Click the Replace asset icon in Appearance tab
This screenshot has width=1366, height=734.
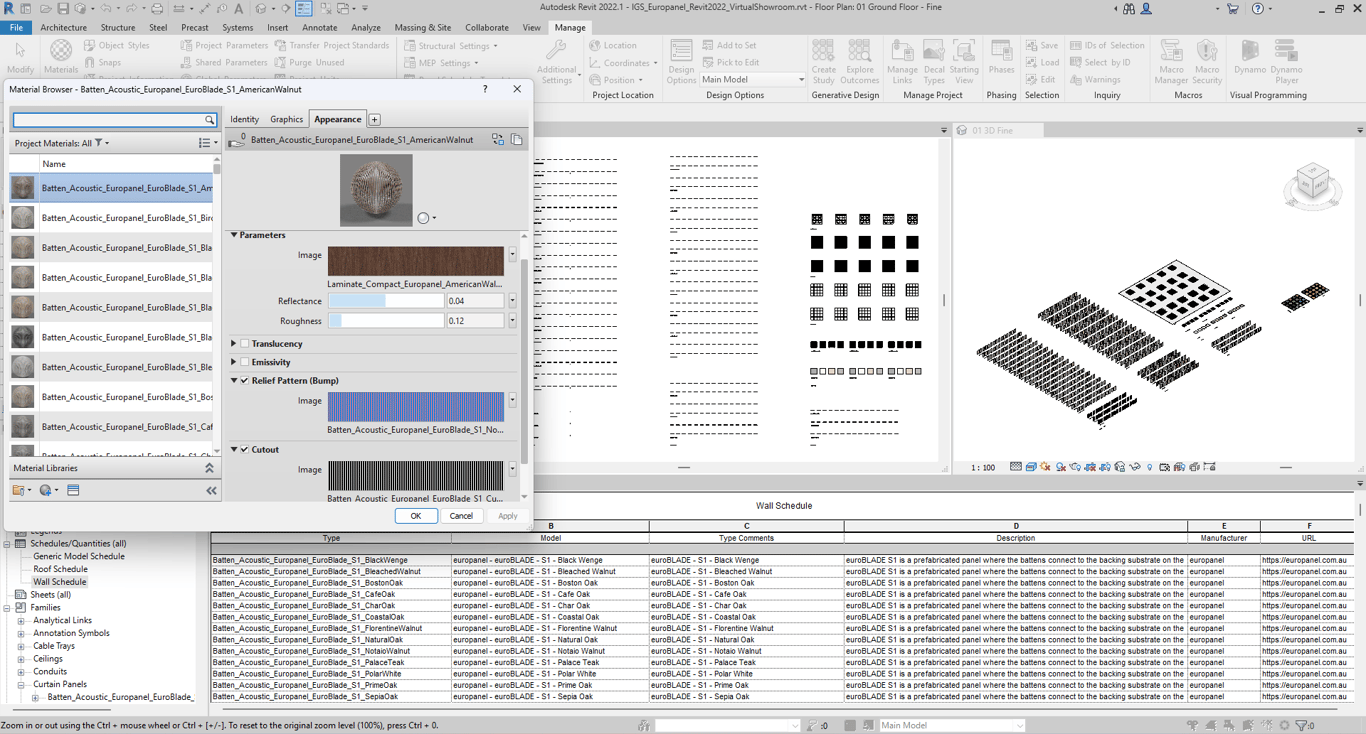[497, 140]
